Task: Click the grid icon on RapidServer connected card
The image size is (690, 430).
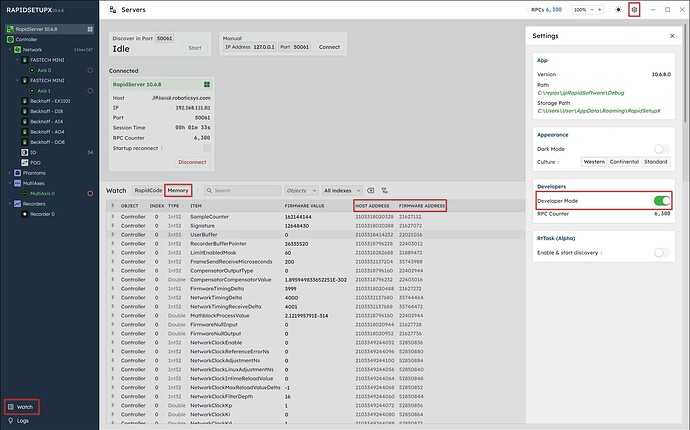Action: click(206, 85)
